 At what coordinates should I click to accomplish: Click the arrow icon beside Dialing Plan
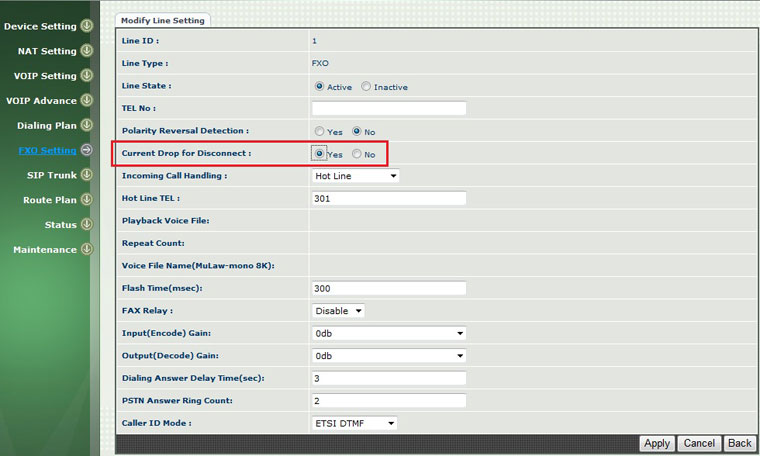pyautogui.click(x=86, y=126)
